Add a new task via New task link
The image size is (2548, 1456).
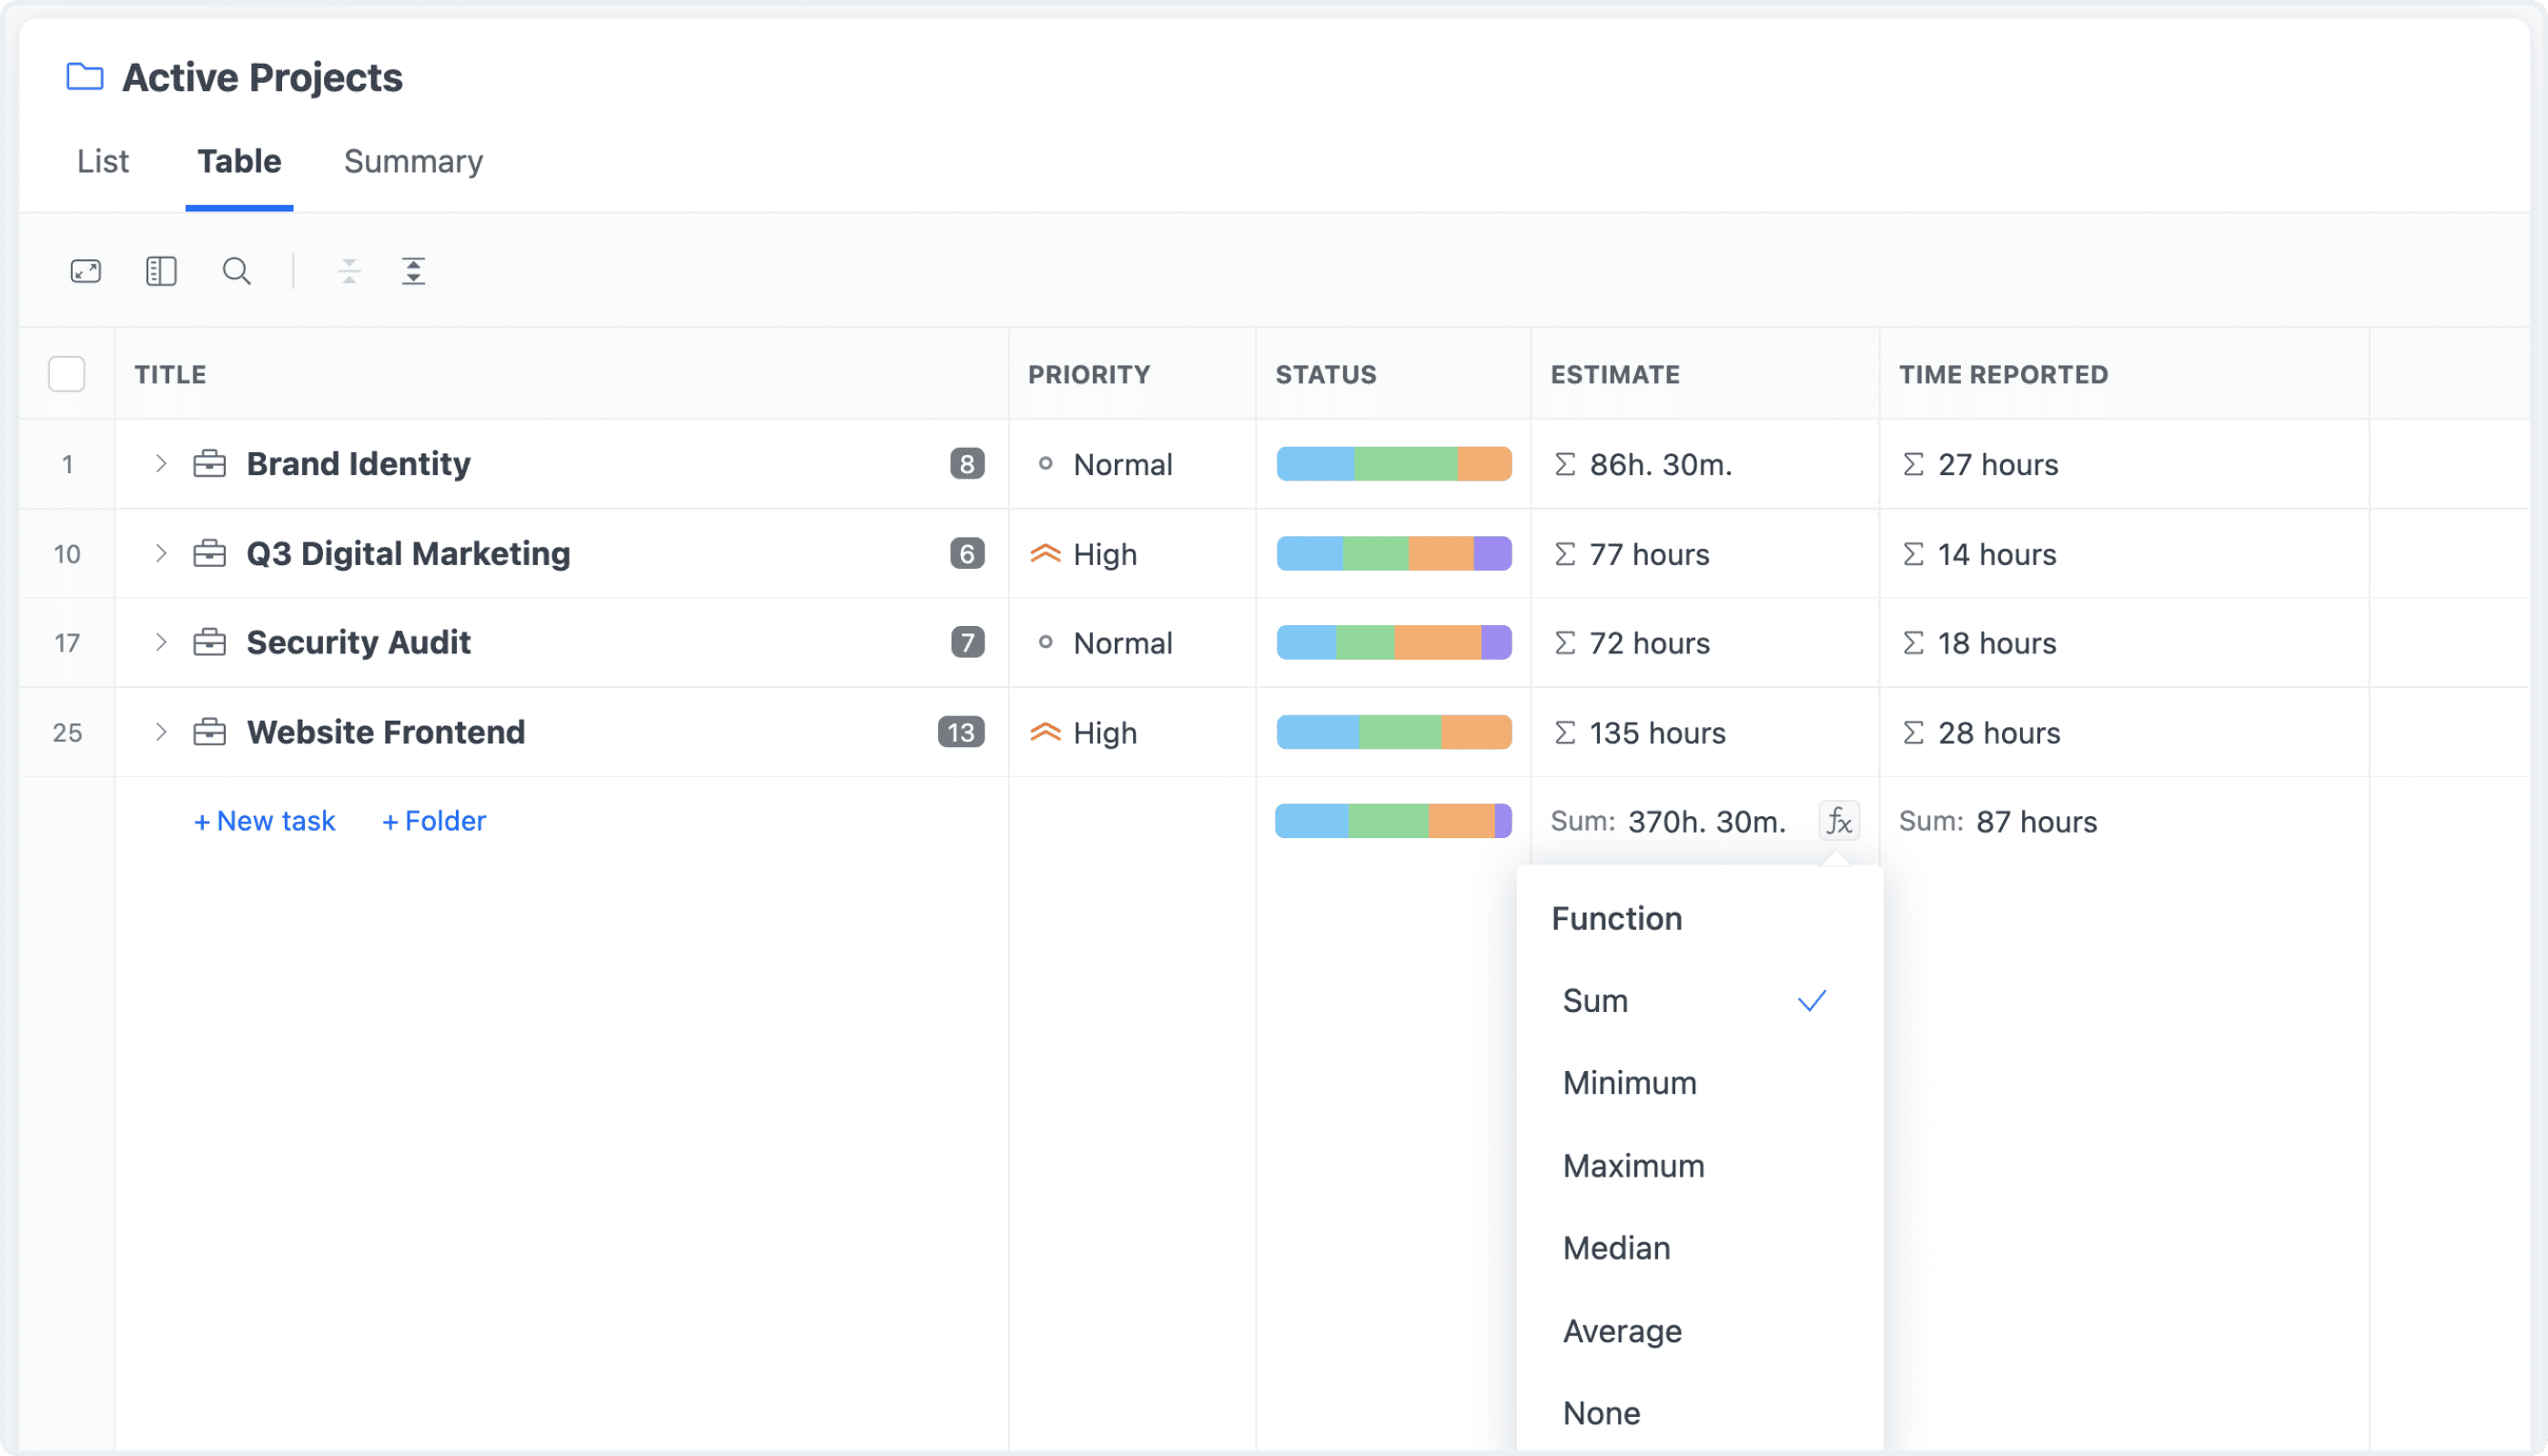tap(263, 820)
